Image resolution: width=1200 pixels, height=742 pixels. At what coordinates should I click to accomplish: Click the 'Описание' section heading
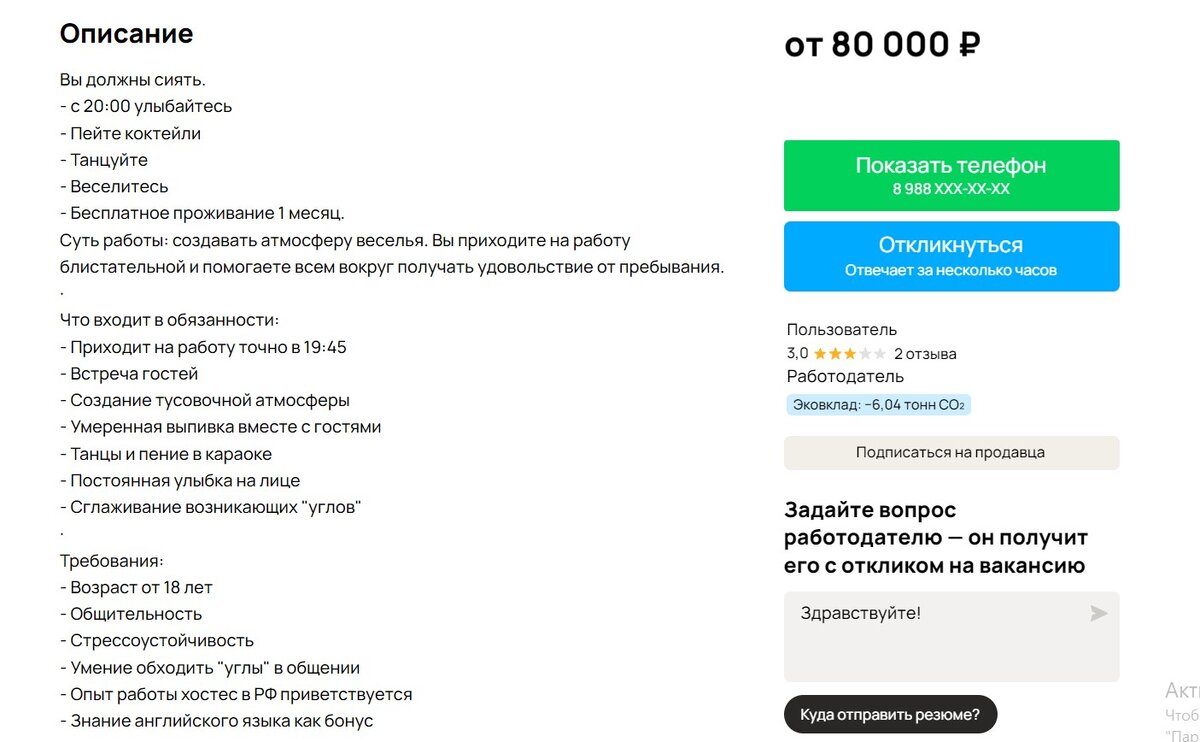[127, 33]
